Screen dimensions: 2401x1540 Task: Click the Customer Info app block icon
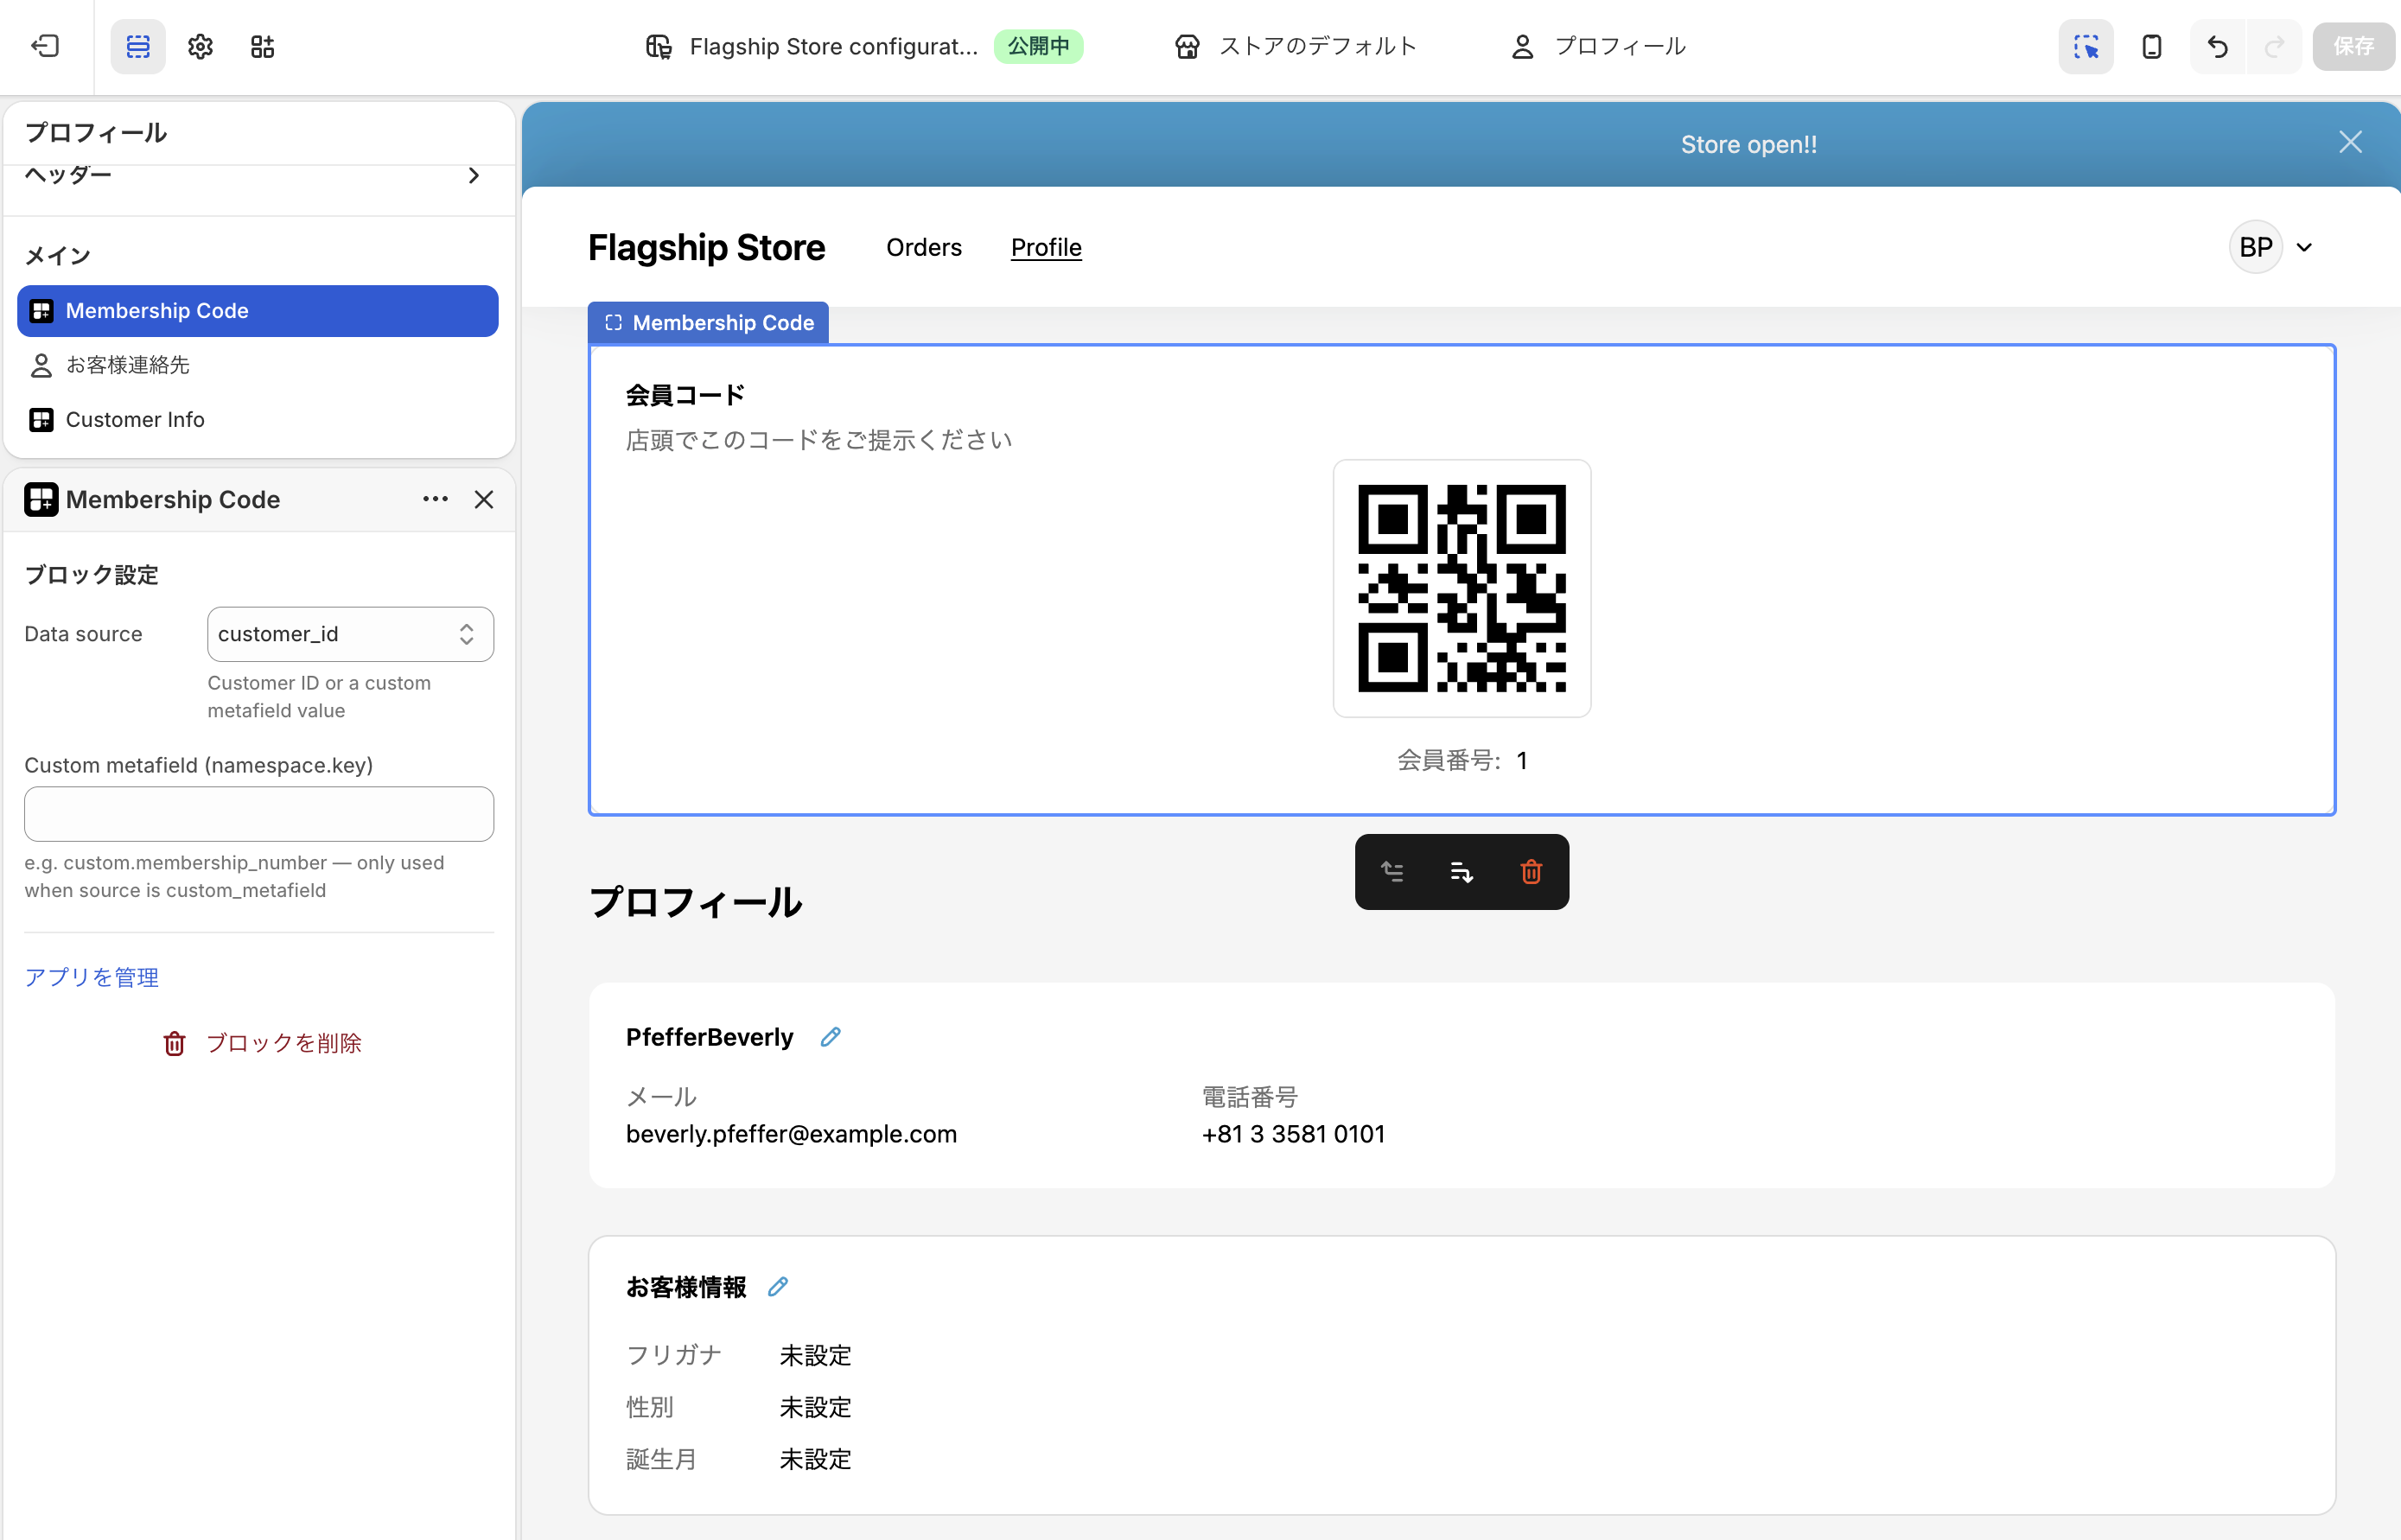(41, 420)
